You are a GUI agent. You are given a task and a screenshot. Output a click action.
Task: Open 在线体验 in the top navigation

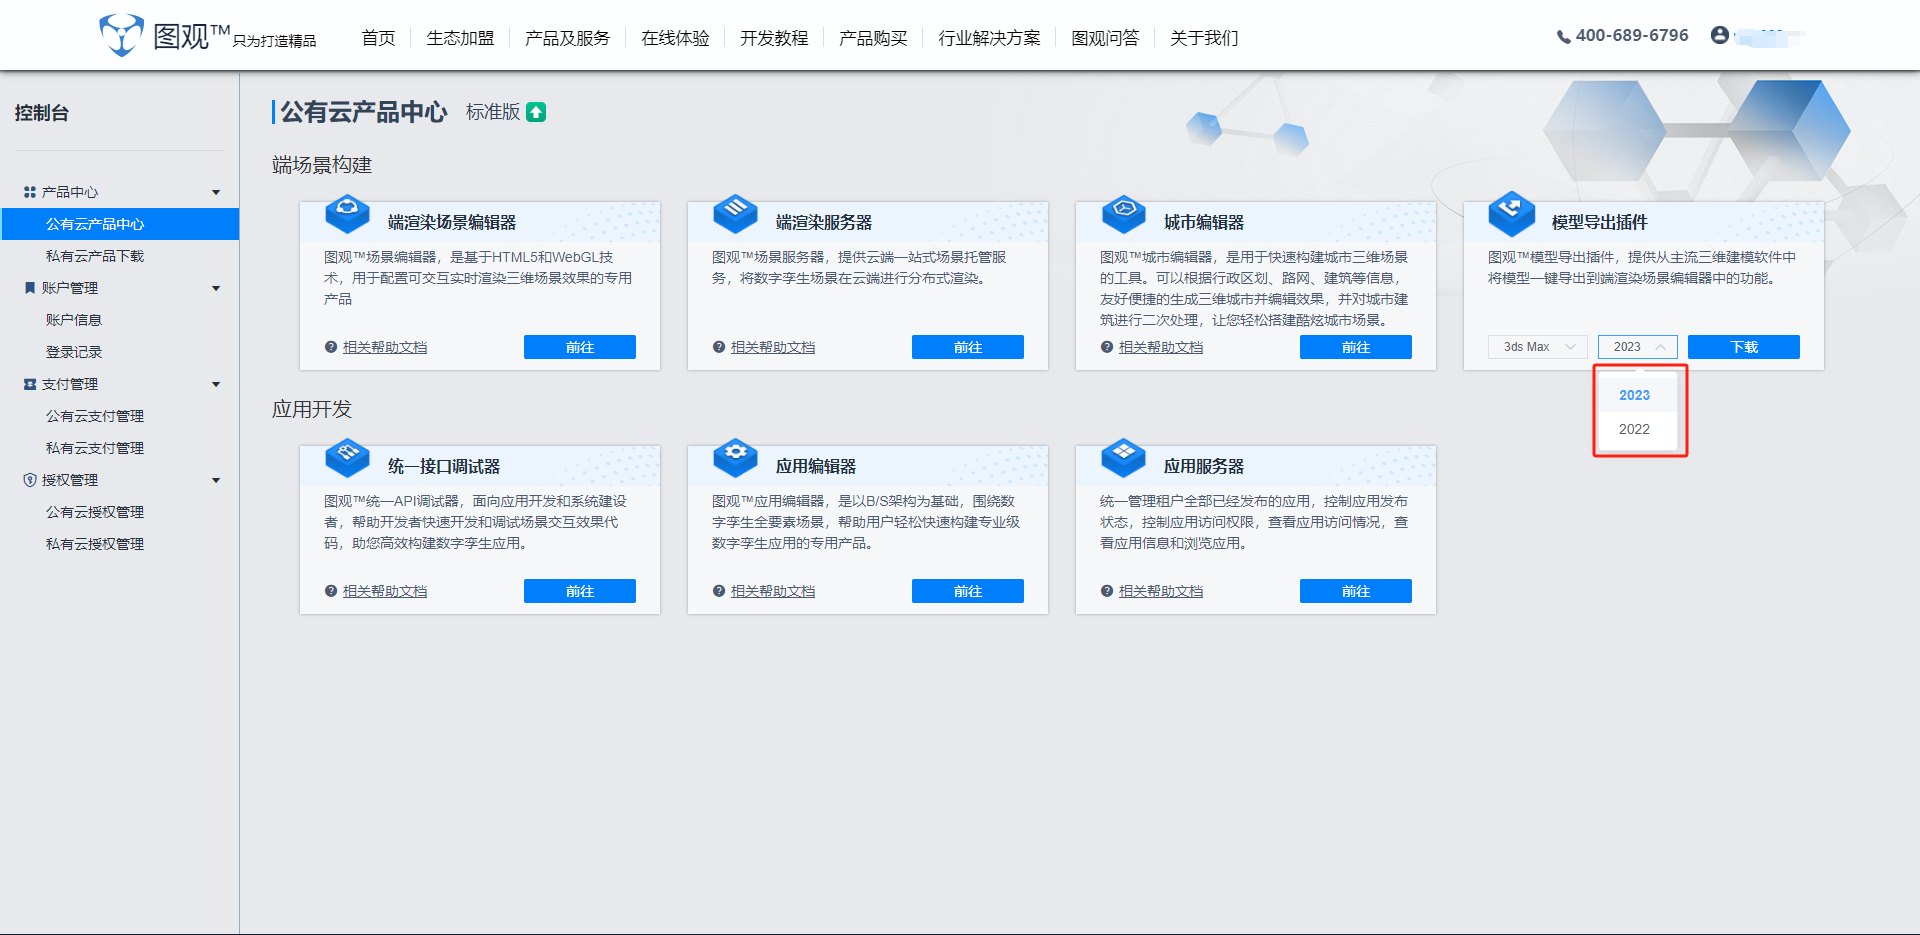click(x=675, y=38)
